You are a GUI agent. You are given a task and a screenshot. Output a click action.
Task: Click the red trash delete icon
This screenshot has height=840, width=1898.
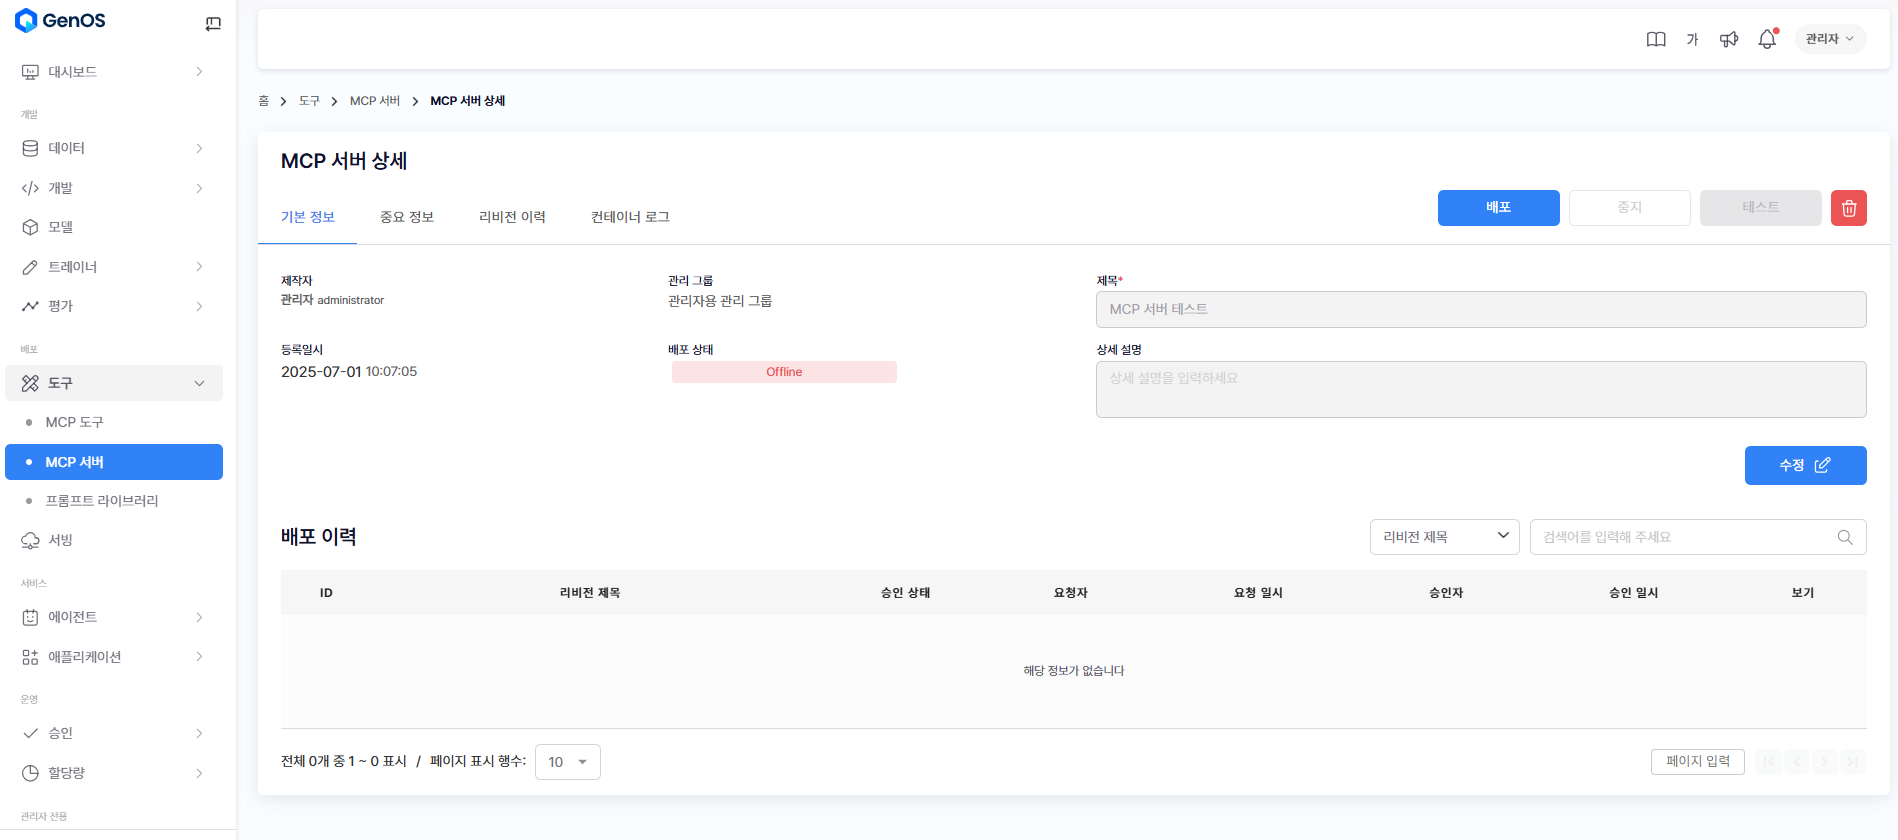[x=1848, y=208]
